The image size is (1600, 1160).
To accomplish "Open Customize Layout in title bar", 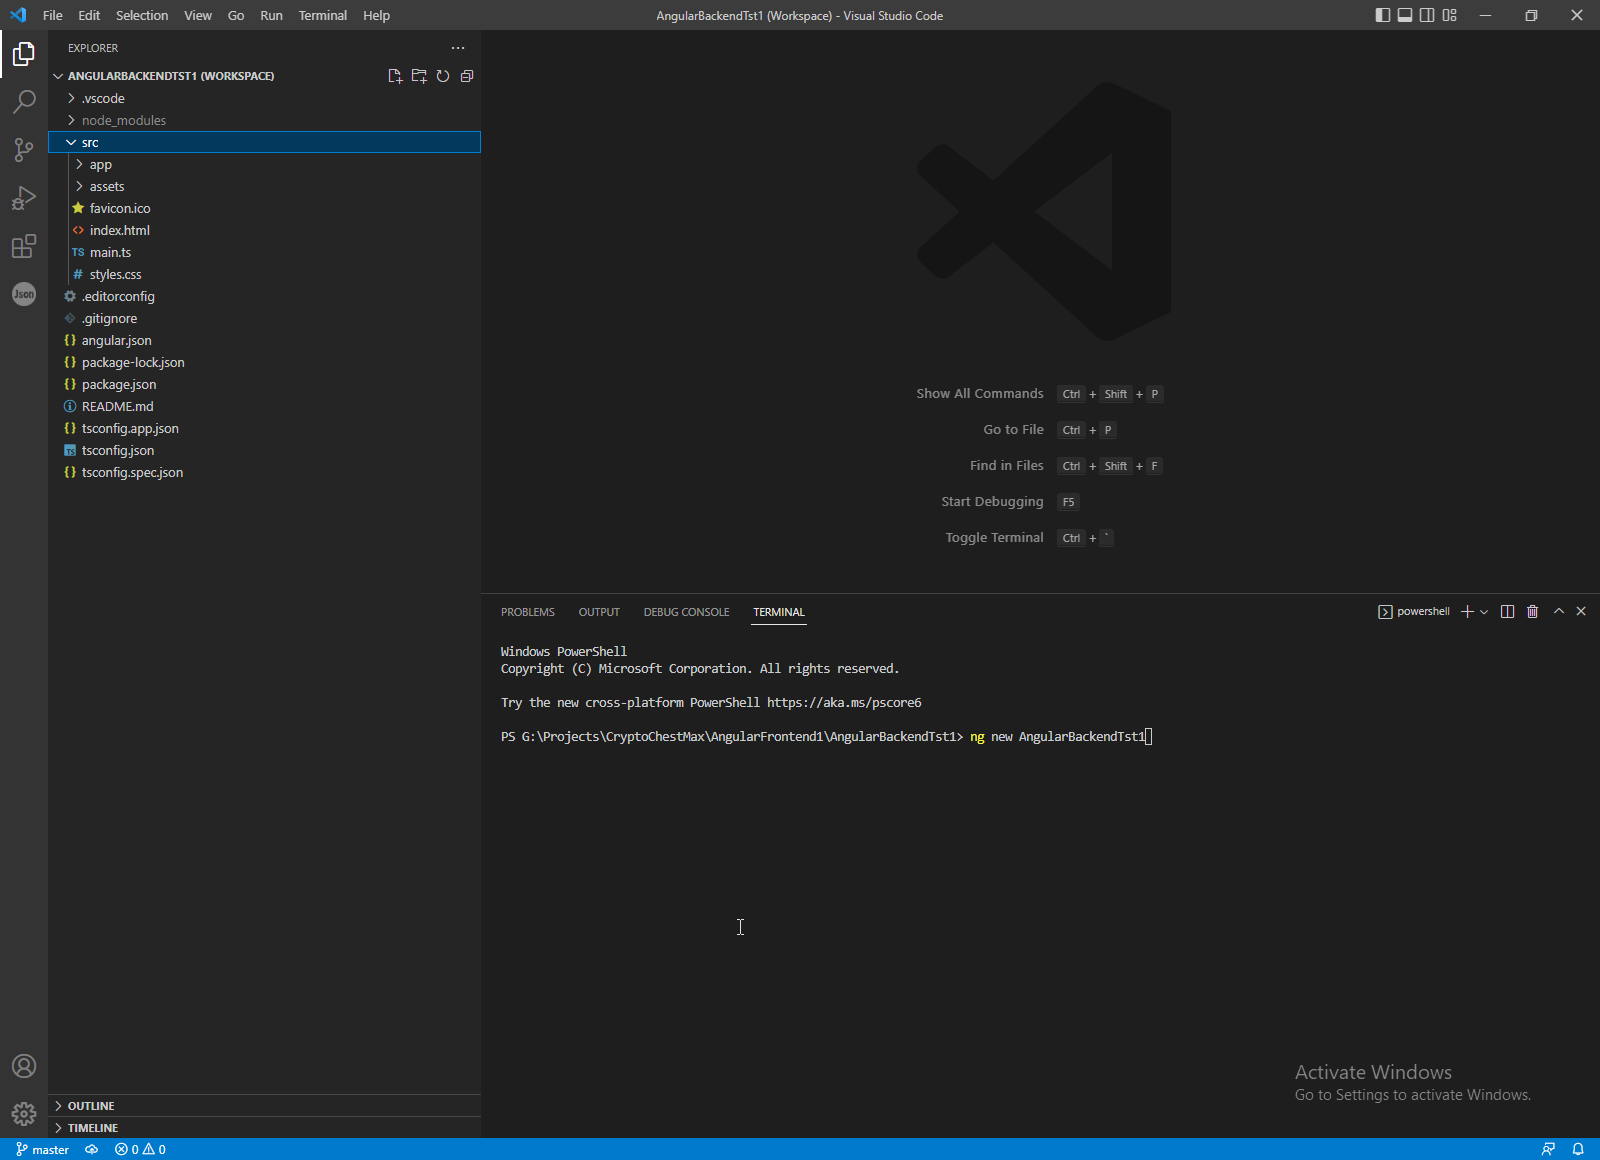I will click(x=1450, y=15).
